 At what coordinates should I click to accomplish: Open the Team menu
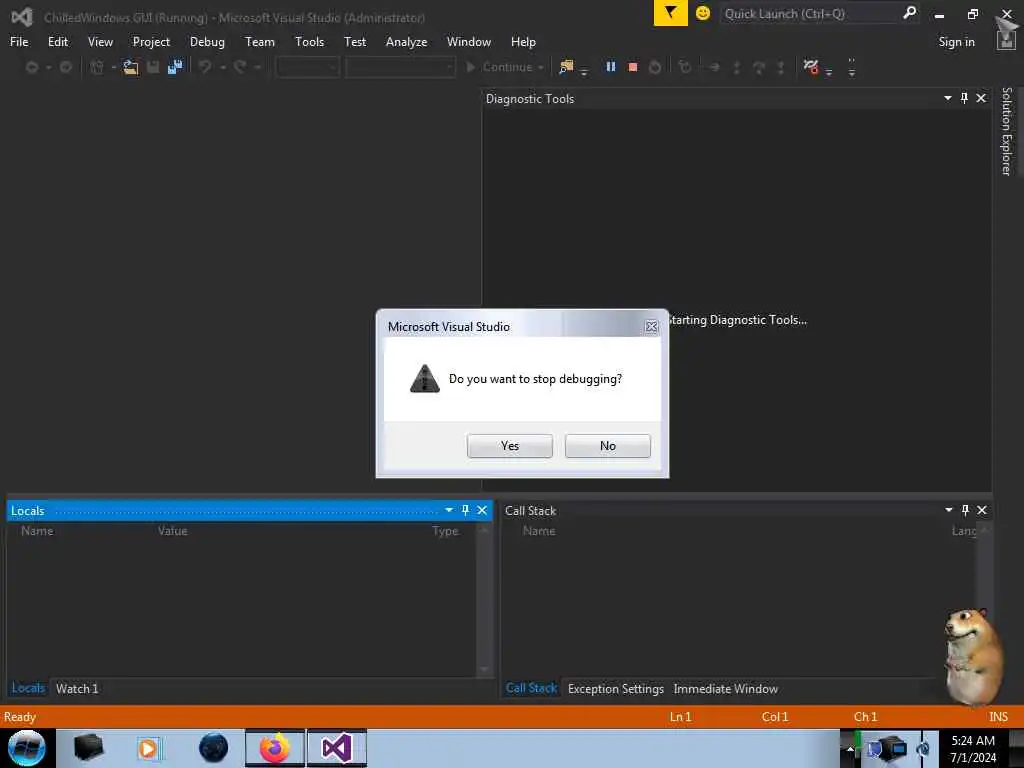pyautogui.click(x=259, y=42)
